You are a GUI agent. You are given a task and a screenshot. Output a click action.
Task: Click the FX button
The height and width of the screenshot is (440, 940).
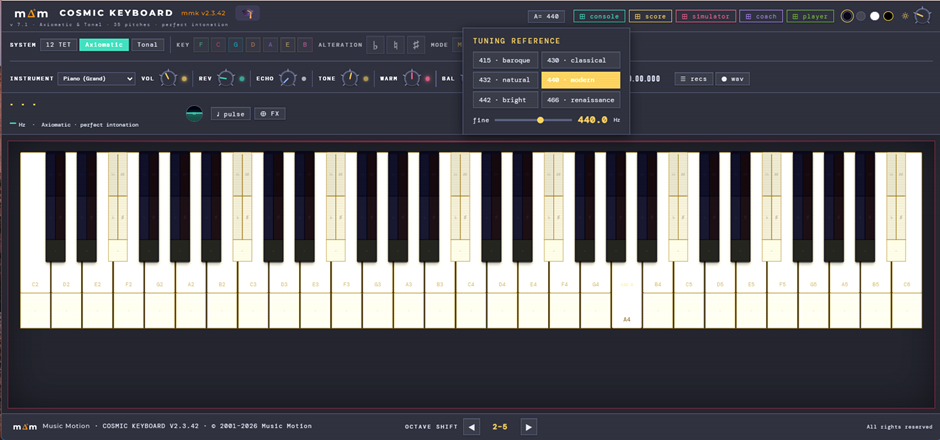[x=270, y=113]
